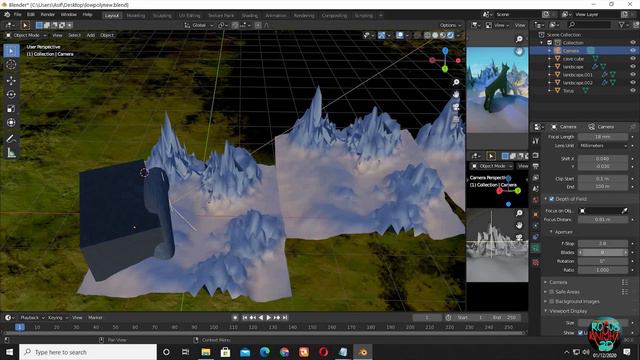The height and width of the screenshot is (360, 640).
Task: Toggle the Collection exclude checkbox in outliner
Action: point(549,42)
